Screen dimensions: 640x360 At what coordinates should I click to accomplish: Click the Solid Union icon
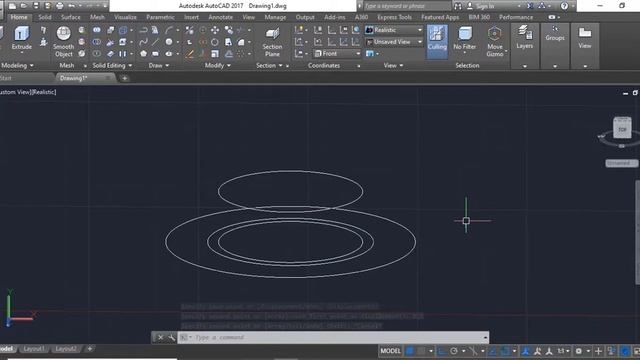[x=97, y=30]
